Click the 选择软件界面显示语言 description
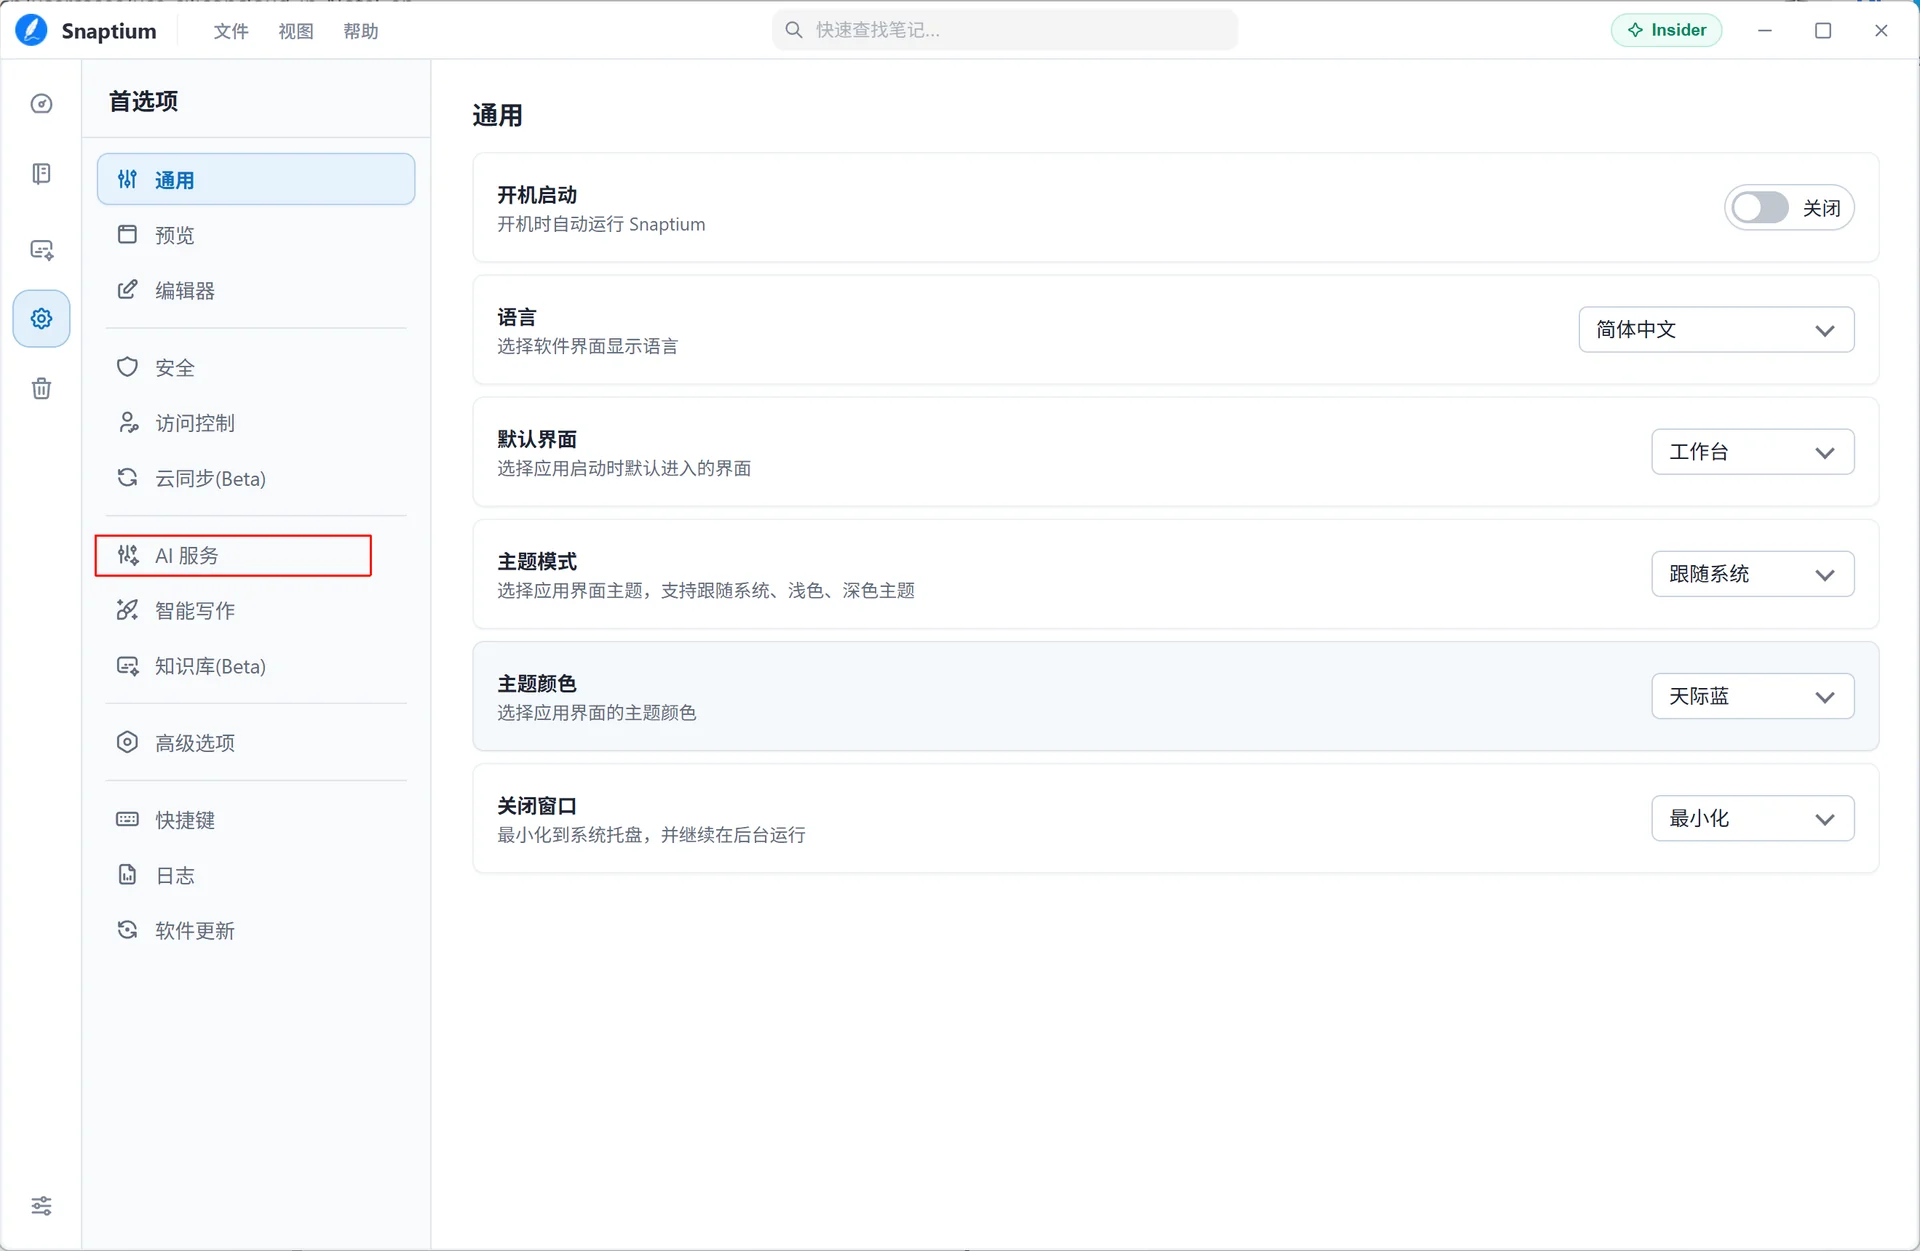Viewport: 1920px width, 1251px height. click(587, 346)
